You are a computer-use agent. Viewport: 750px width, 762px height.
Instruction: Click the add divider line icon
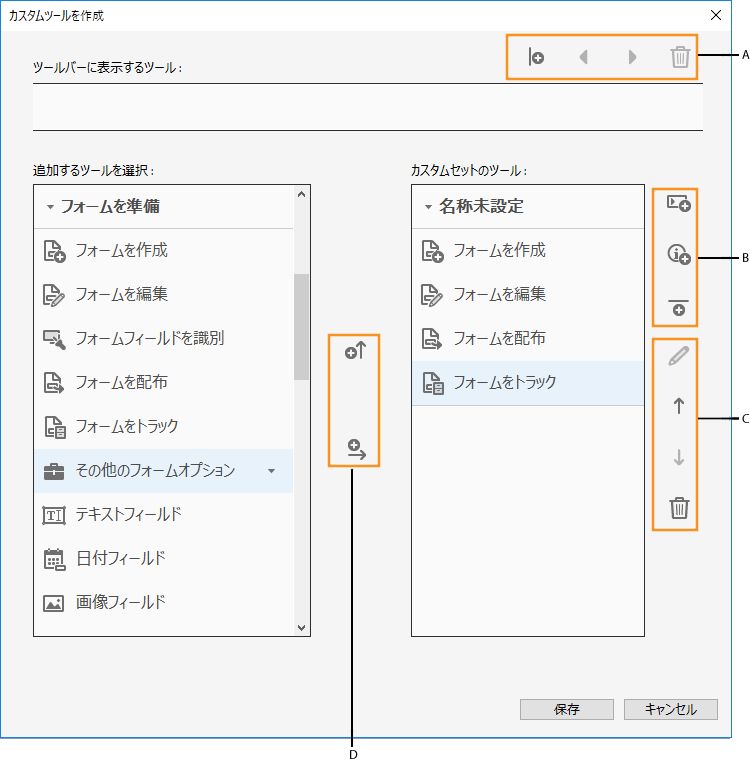tap(679, 307)
